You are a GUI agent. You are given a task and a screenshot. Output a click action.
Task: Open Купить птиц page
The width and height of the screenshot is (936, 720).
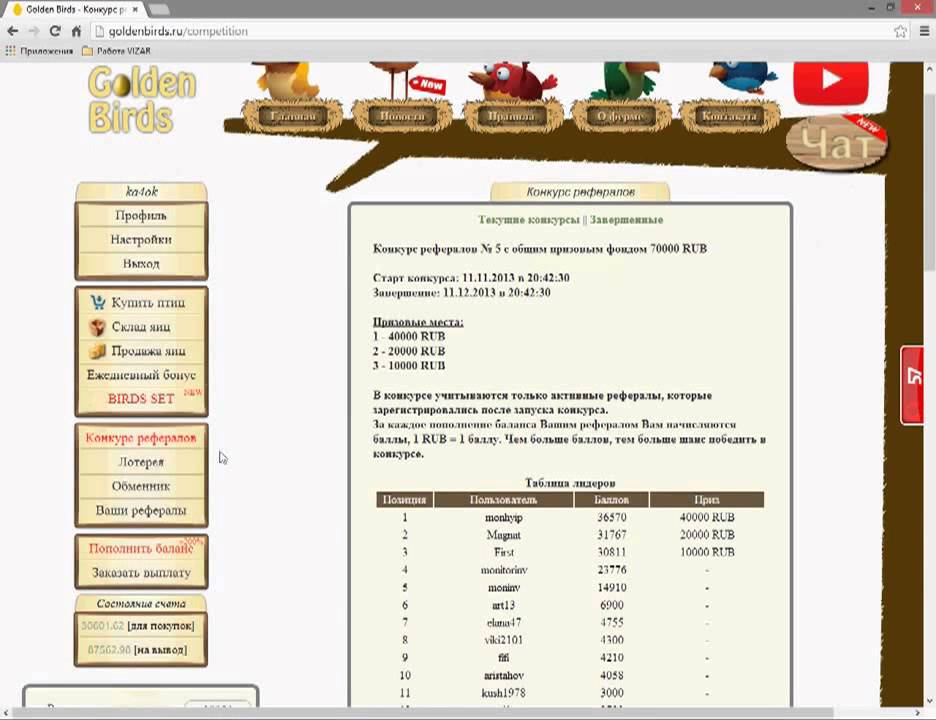(x=148, y=303)
